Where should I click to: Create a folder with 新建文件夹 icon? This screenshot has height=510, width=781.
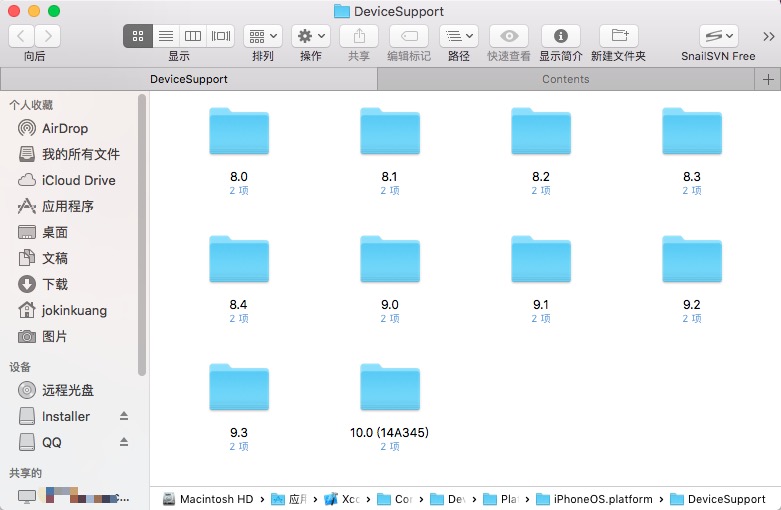pyautogui.click(x=619, y=36)
